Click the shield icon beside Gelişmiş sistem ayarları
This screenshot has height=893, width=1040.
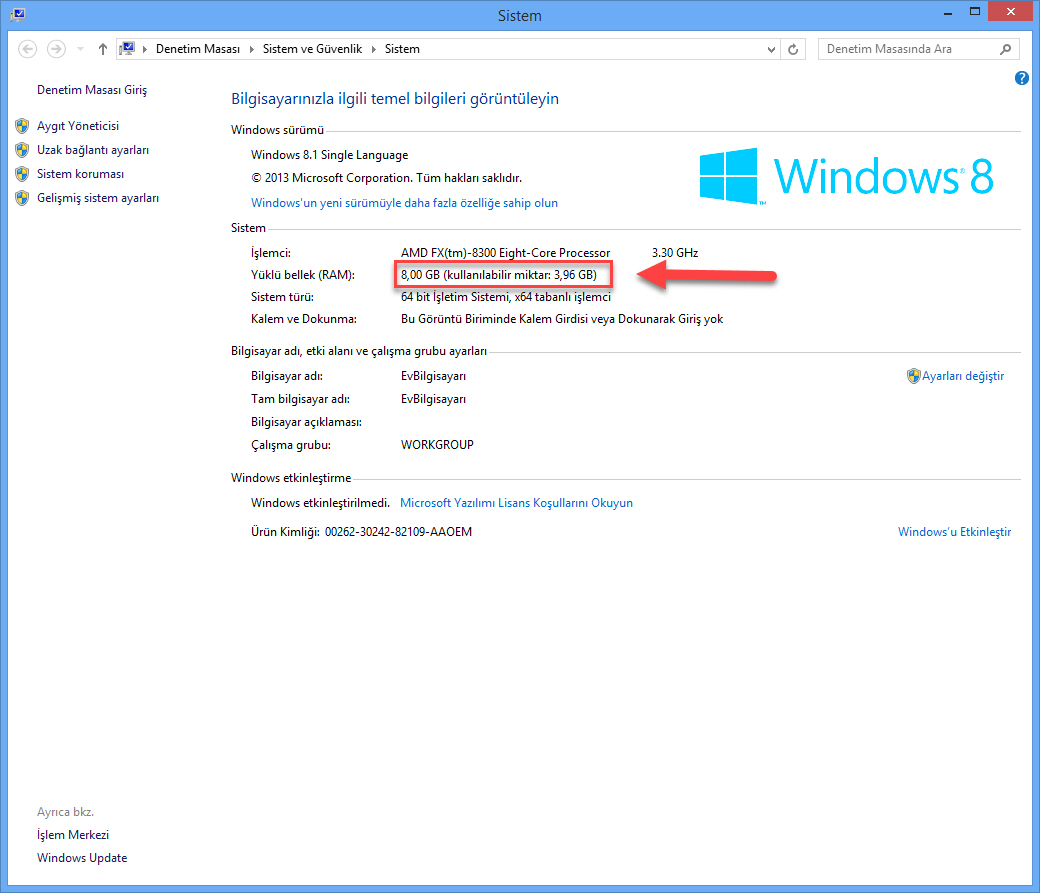tap(23, 198)
